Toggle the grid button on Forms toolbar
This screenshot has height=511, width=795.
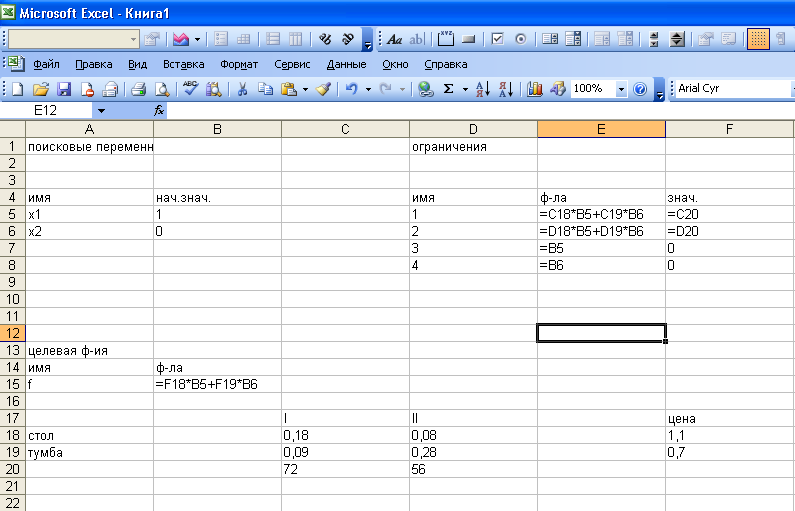[758, 39]
